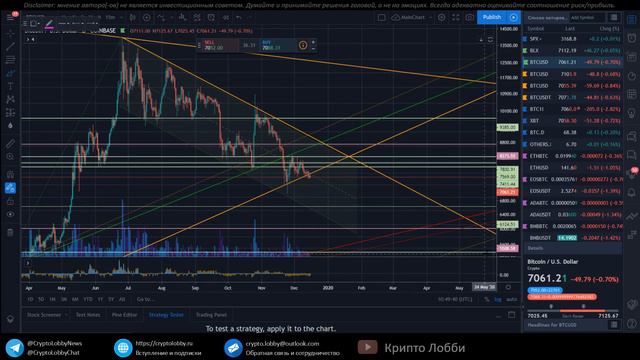
Task: Set the range to 1D
Action: point(30,299)
